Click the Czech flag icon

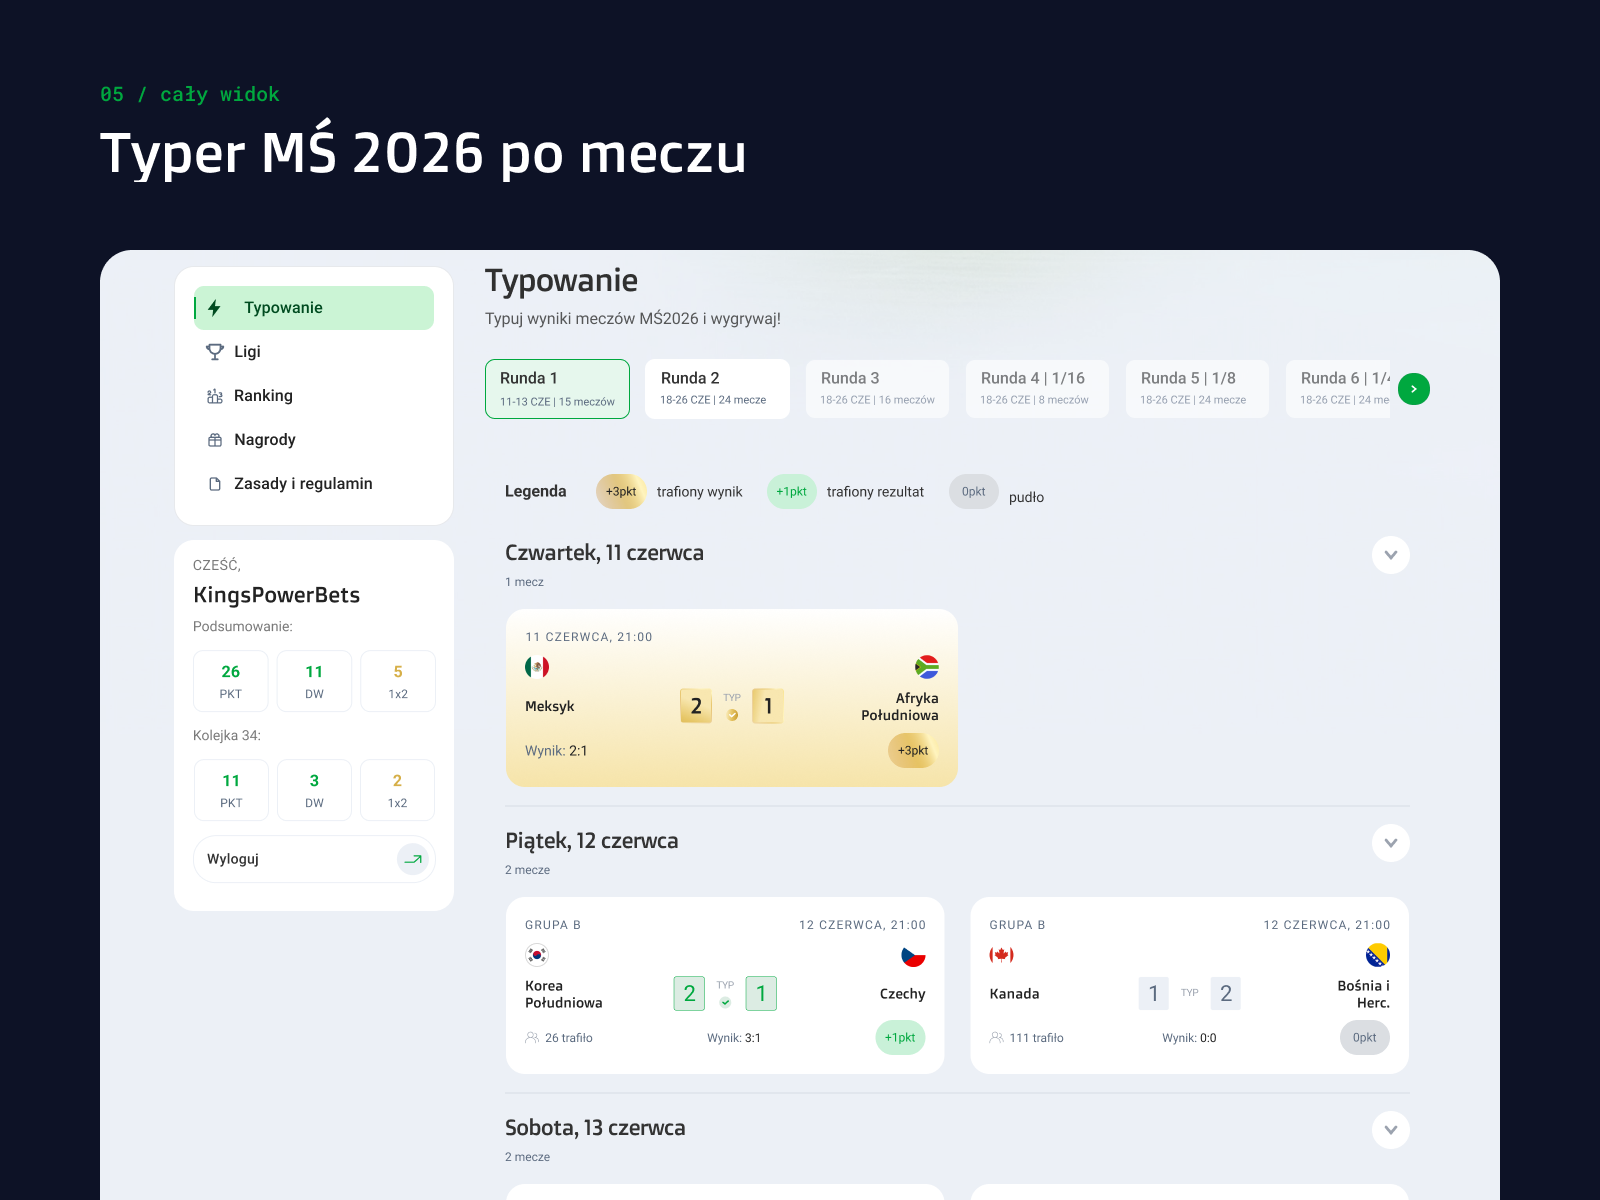913,955
